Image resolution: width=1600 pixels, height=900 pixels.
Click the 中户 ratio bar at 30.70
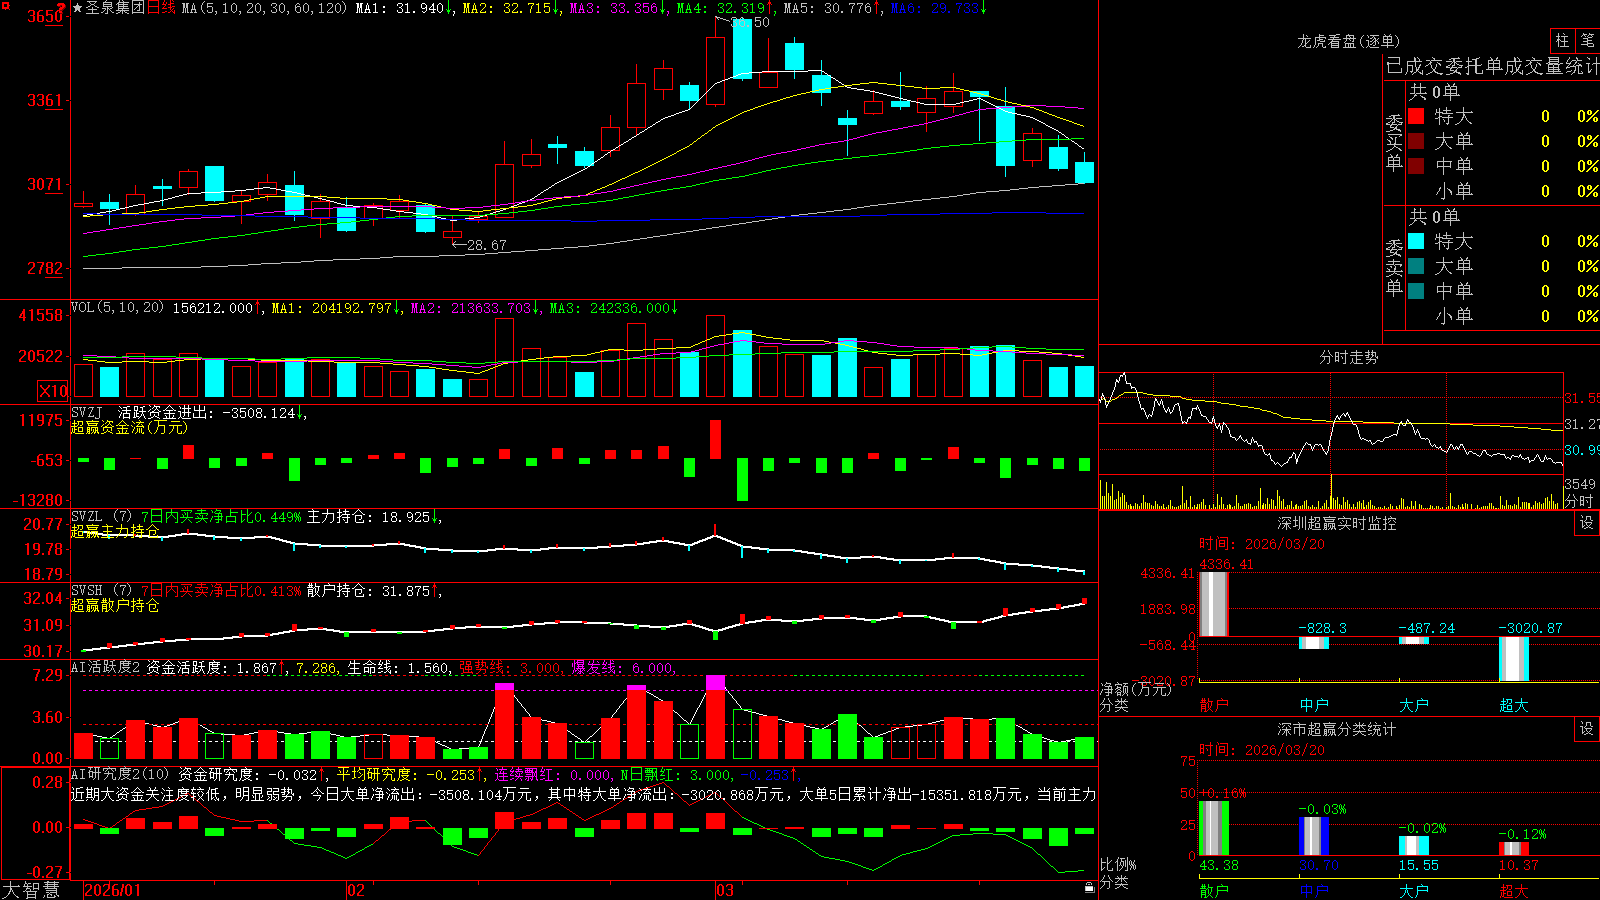click(1313, 836)
